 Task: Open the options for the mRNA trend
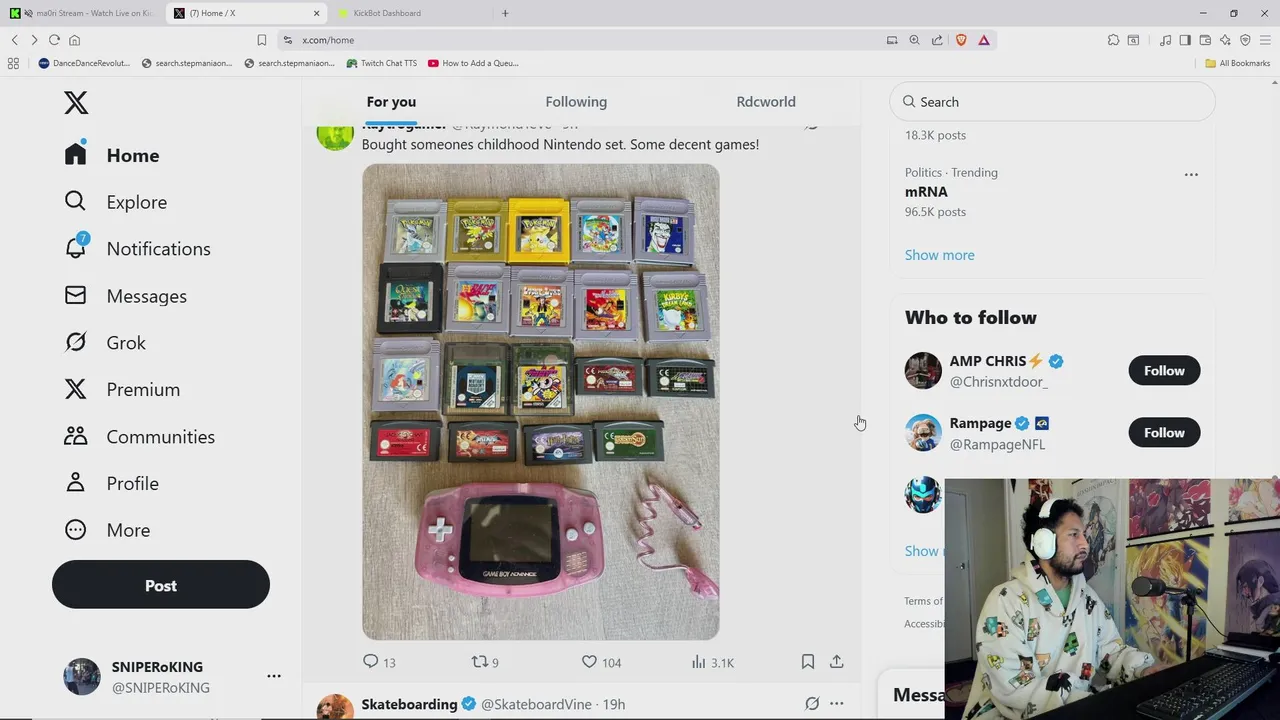tap(1191, 174)
